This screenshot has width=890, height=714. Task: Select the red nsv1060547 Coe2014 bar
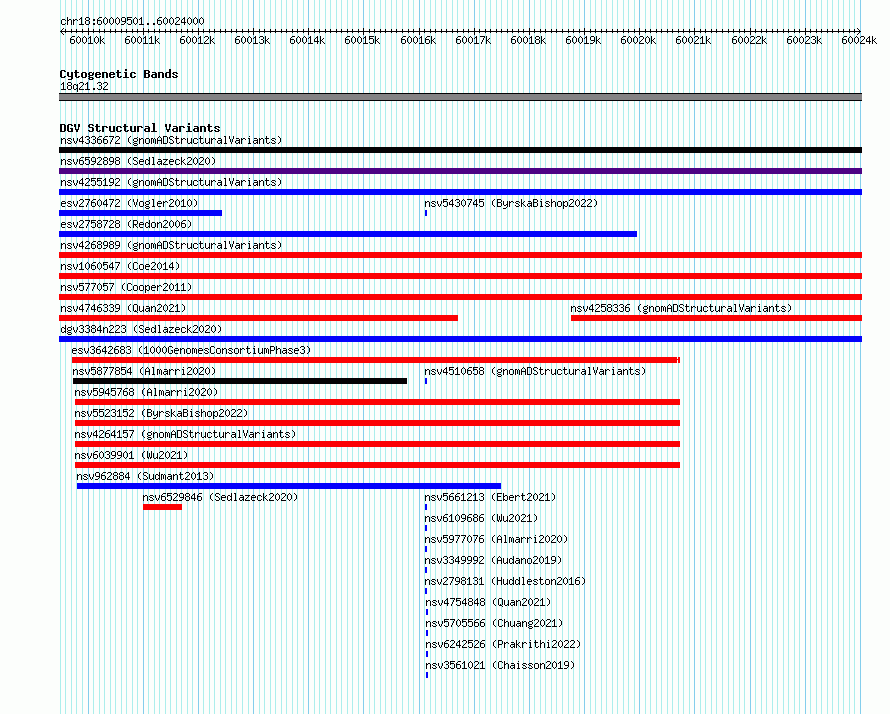(460, 276)
